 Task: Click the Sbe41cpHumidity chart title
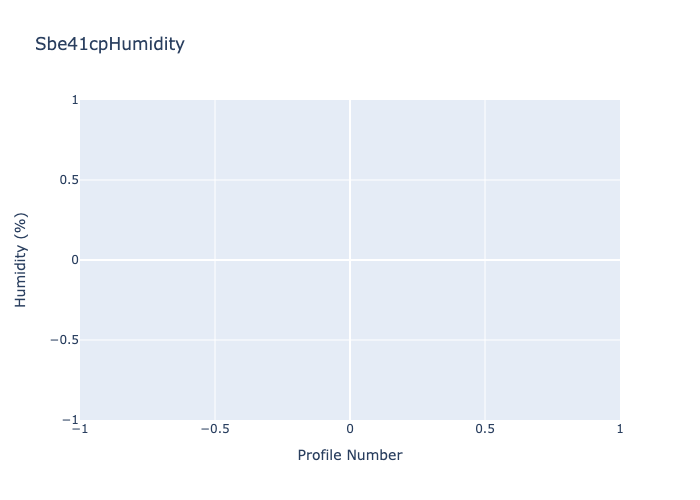pyautogui.click(x=109, y=44)
